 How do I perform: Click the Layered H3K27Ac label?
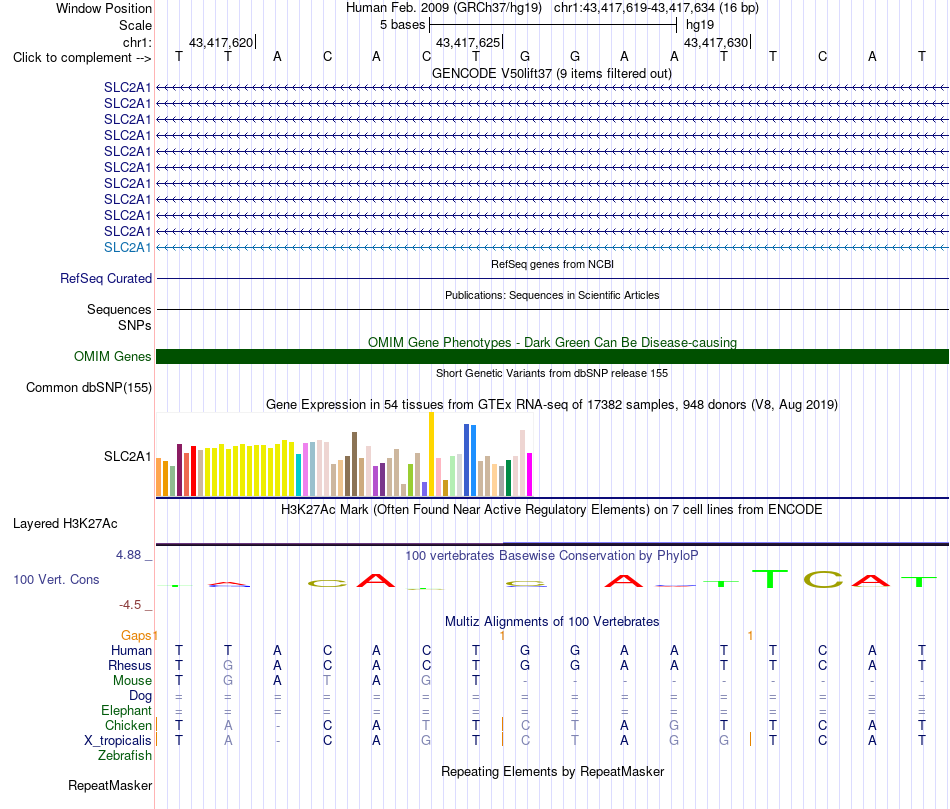point(65,524)
